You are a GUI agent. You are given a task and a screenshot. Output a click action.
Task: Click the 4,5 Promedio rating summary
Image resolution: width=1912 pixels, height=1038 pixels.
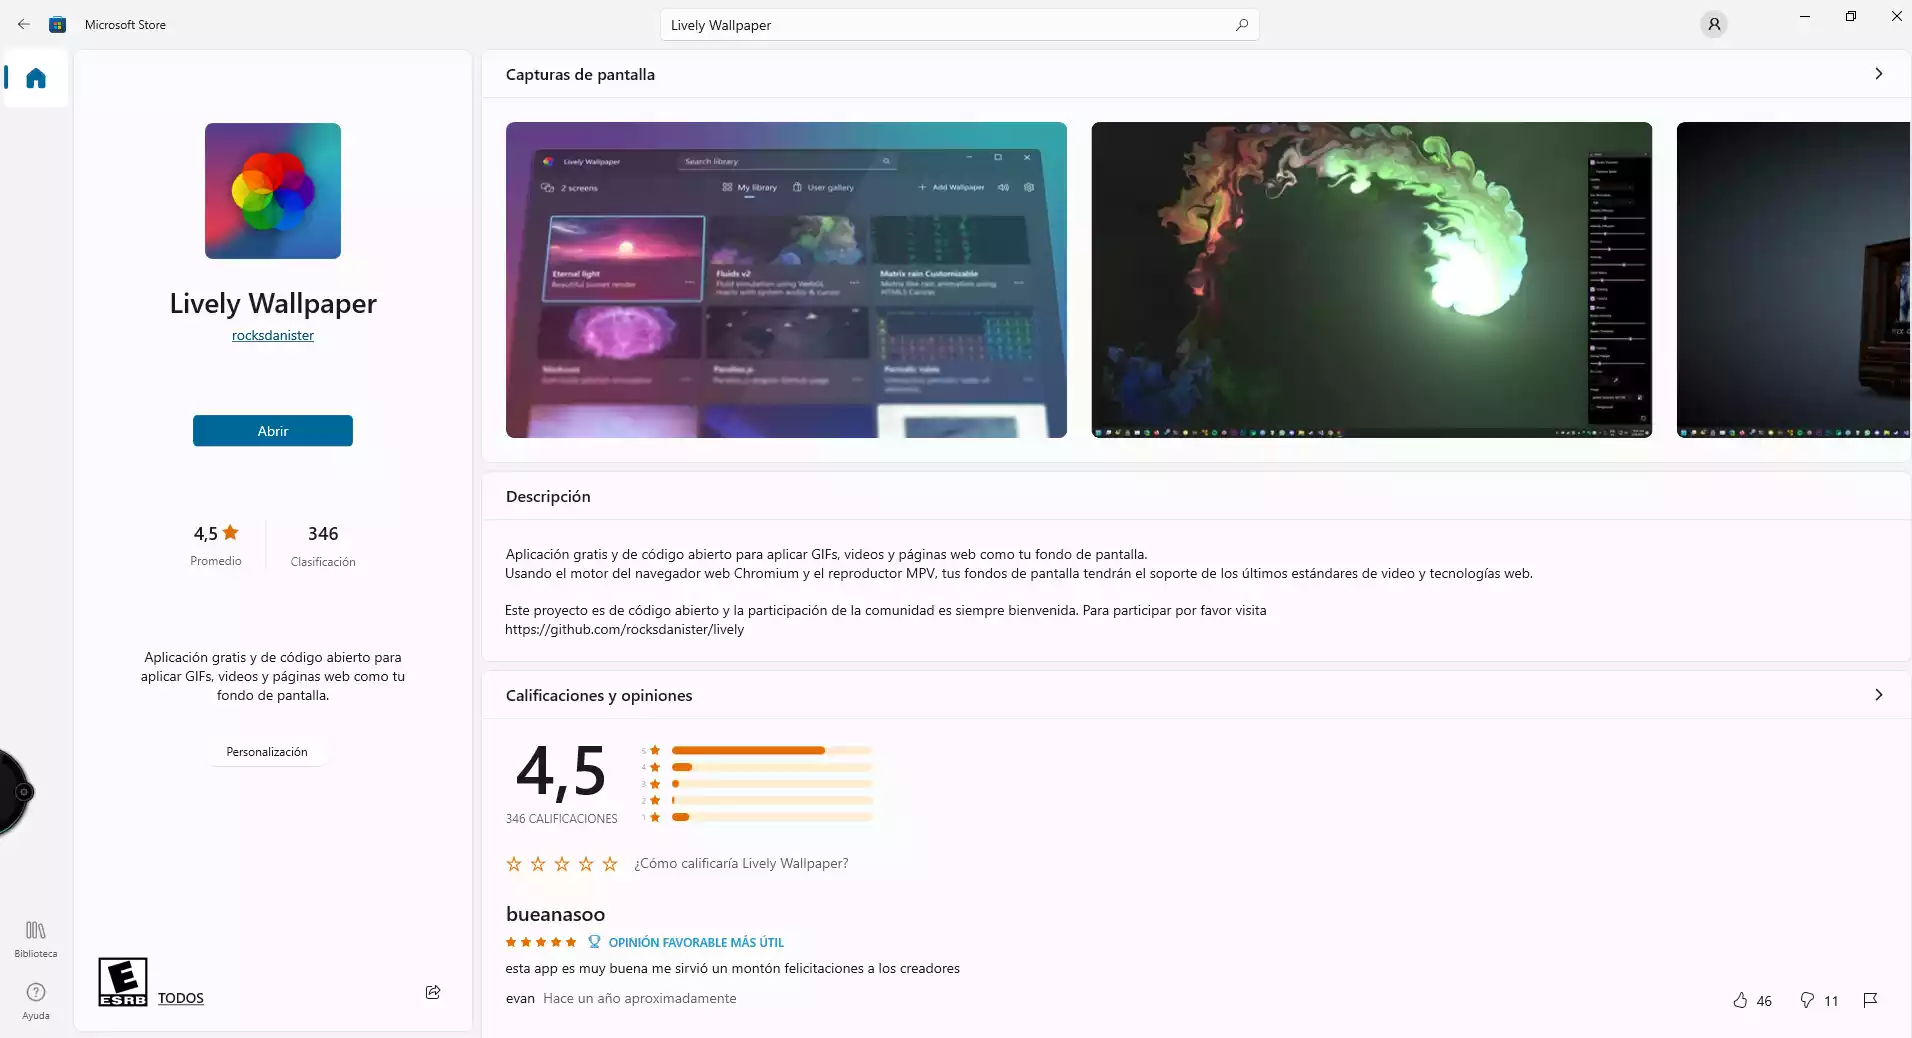point(216,545)
